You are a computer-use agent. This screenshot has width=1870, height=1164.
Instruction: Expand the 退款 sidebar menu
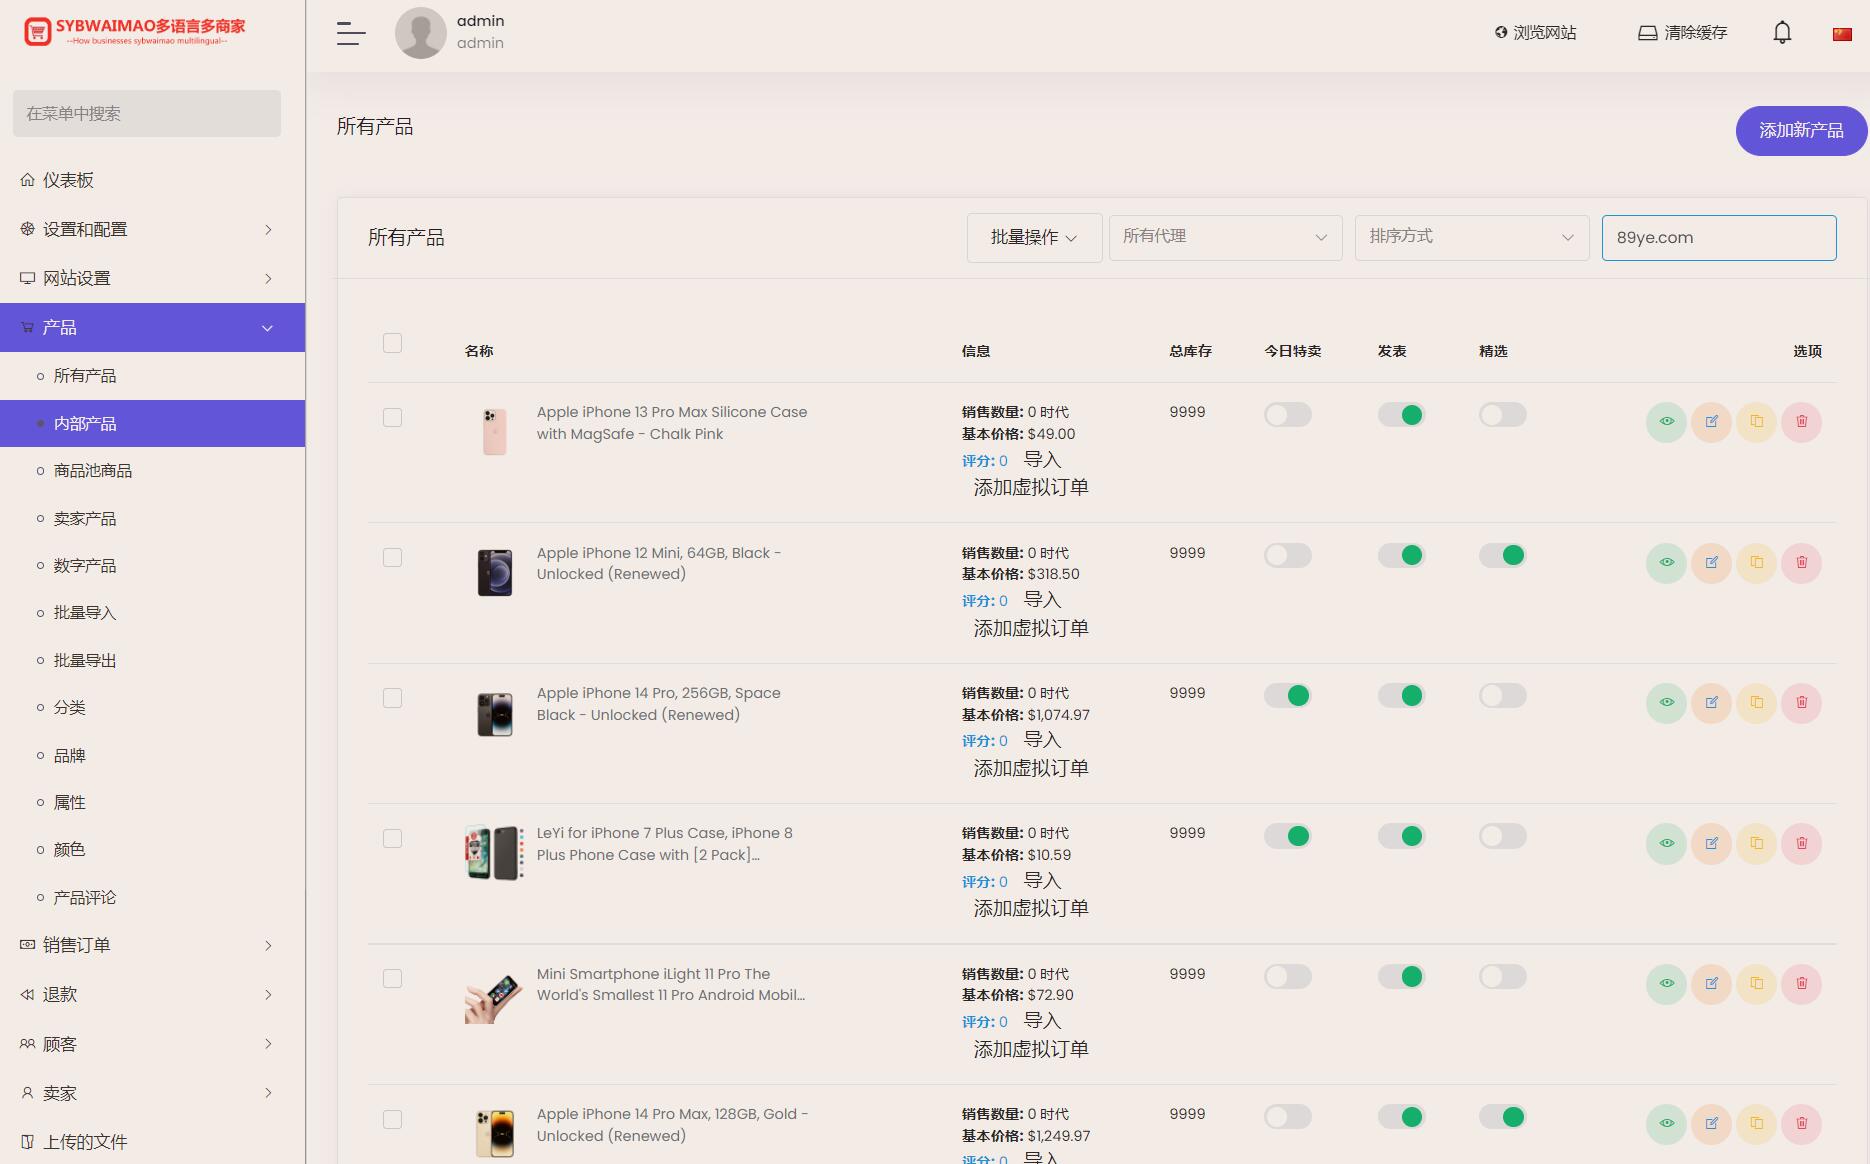[x=152, y=994]
